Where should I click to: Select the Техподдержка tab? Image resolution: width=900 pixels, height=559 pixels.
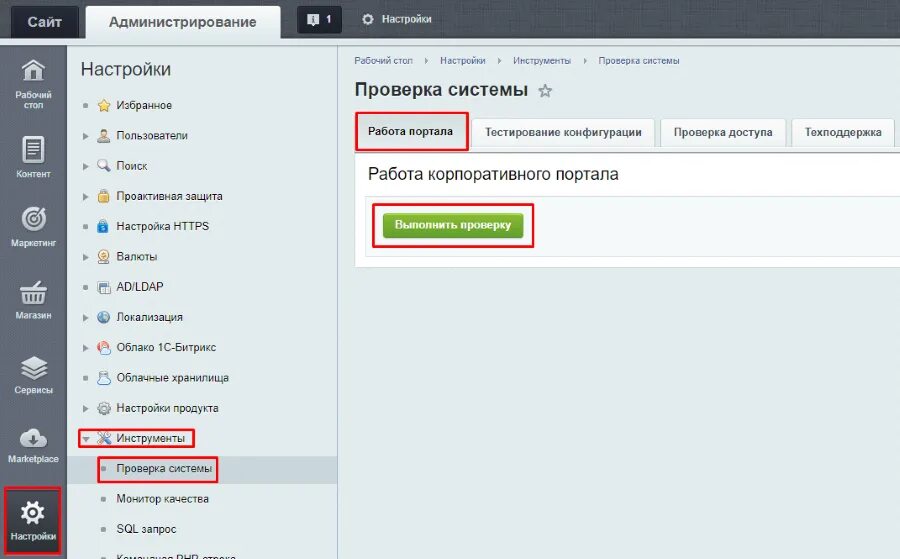843,133
